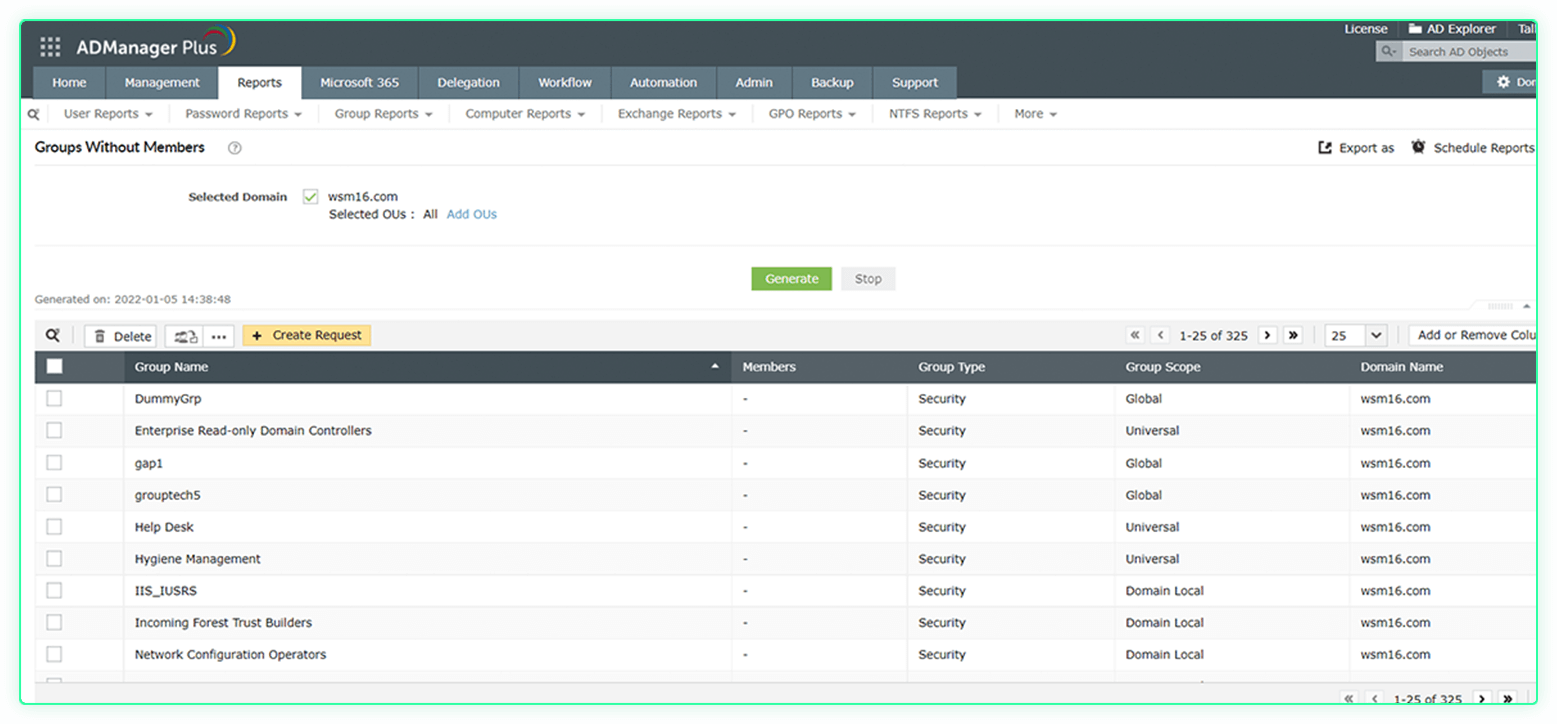The width and height of the screenshot is (1557, 724).
Task: Expand the Group Reports dropdown
Action: click(384, 114)
